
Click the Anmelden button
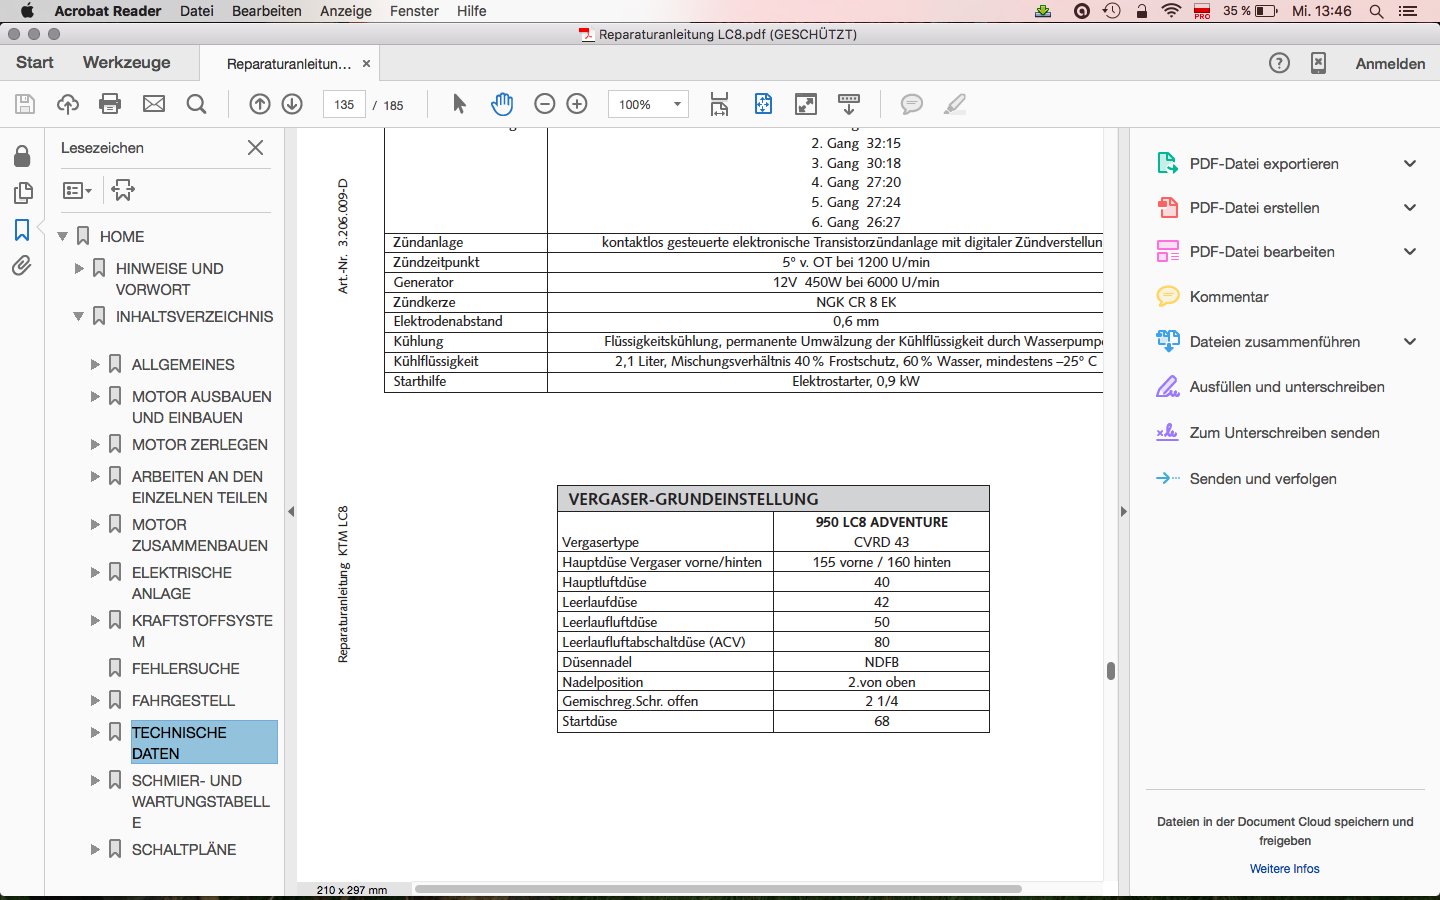(x=1390, y=63)
